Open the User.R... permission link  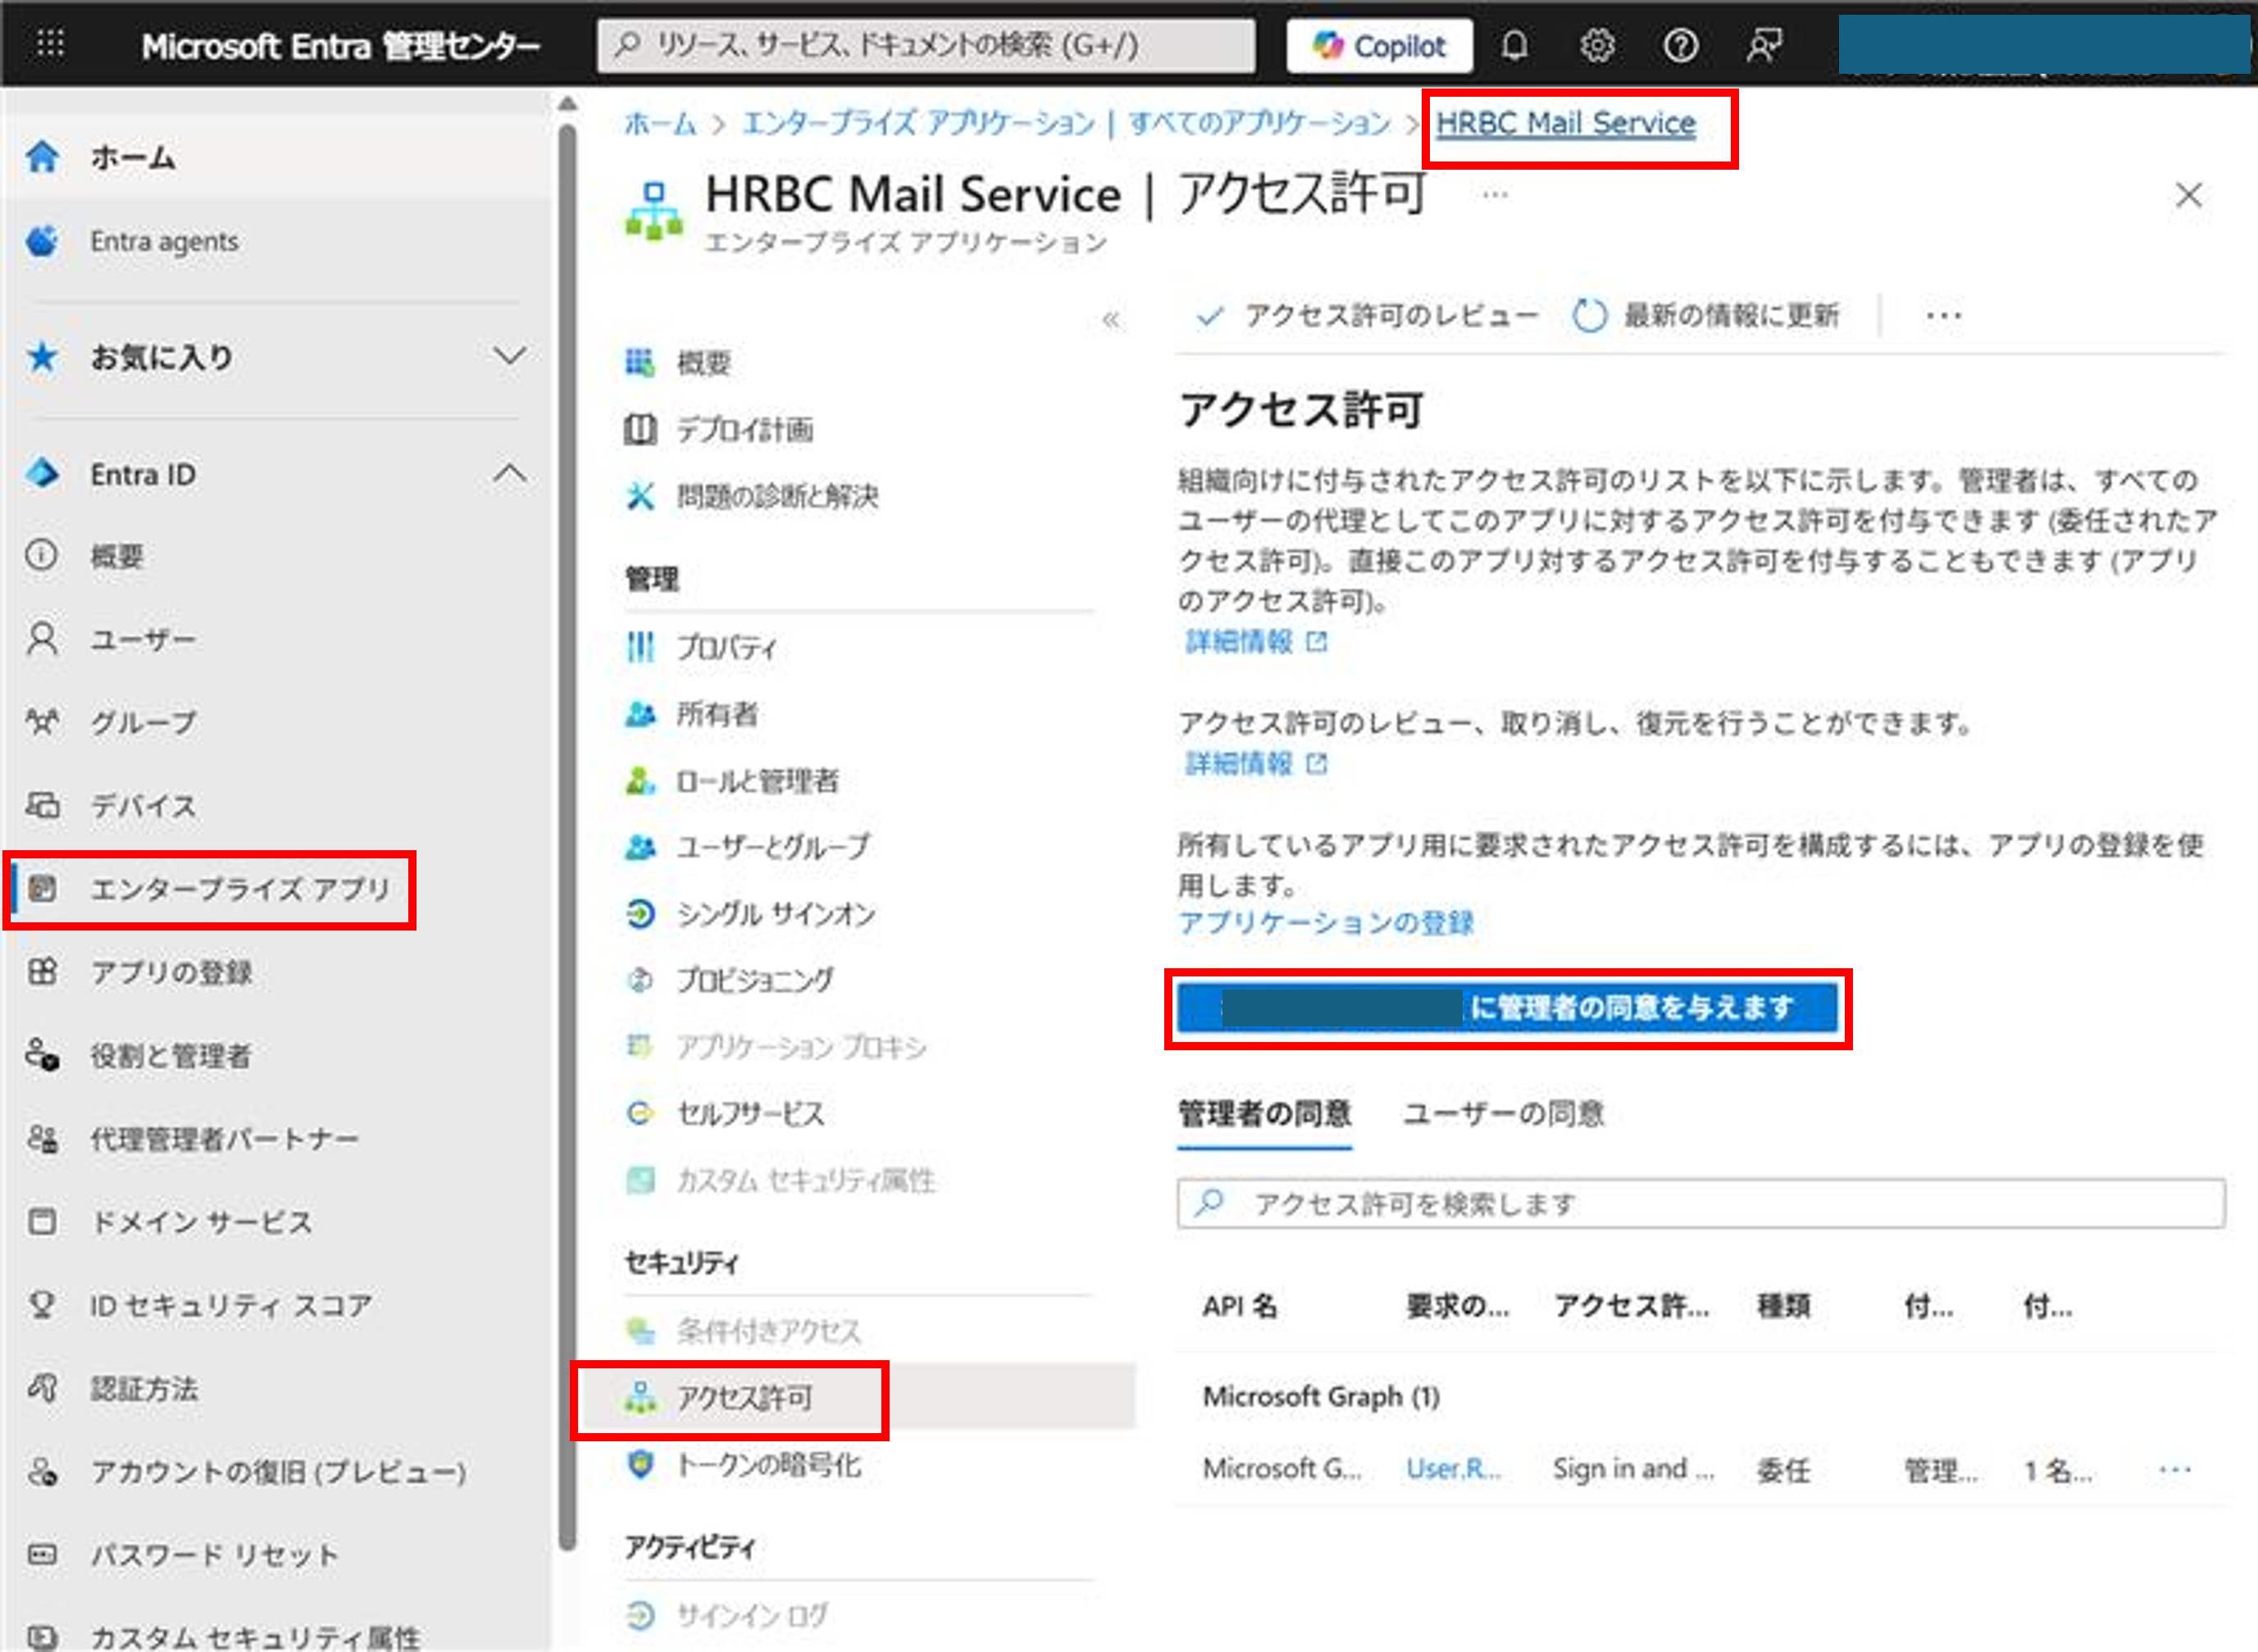tap(1453, 1469)
